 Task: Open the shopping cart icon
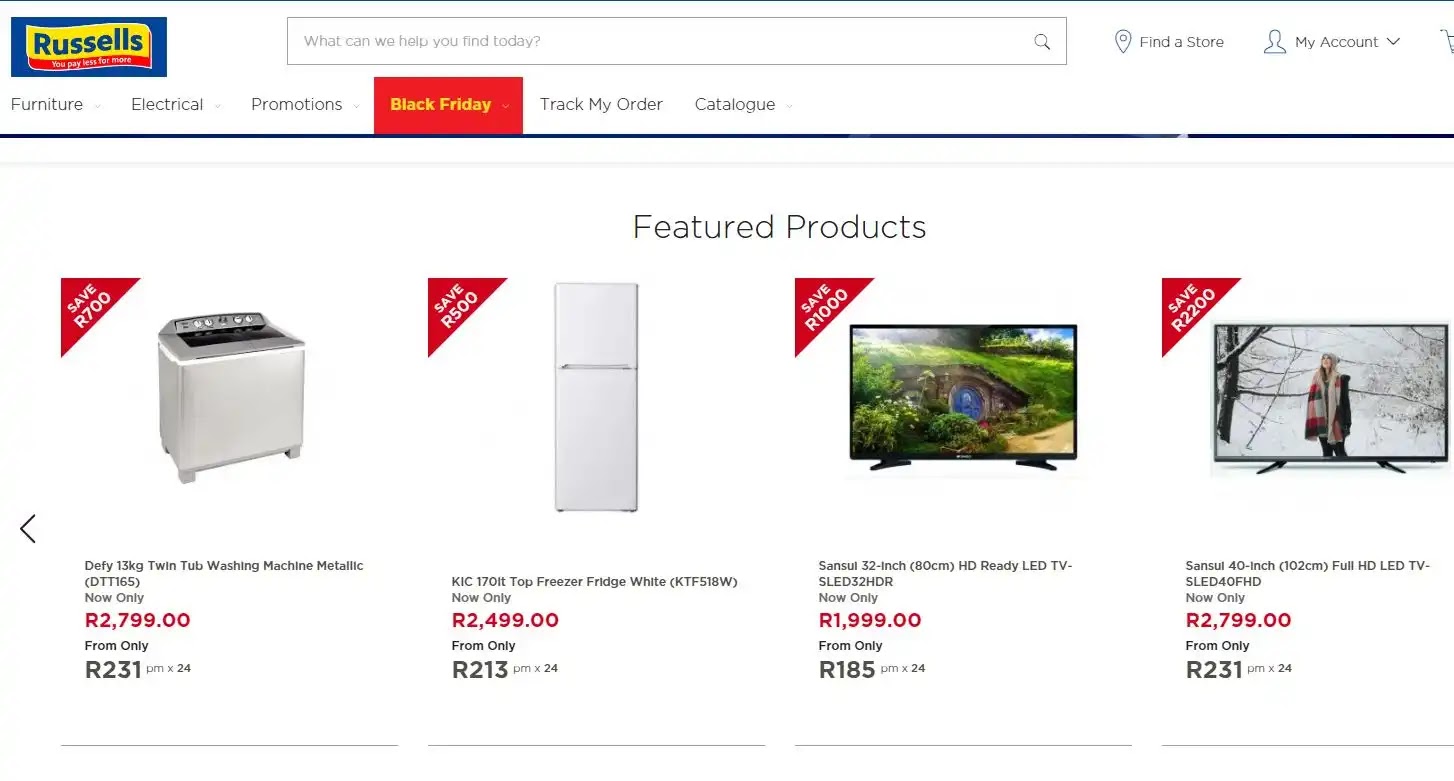[x=1447, y=41]
